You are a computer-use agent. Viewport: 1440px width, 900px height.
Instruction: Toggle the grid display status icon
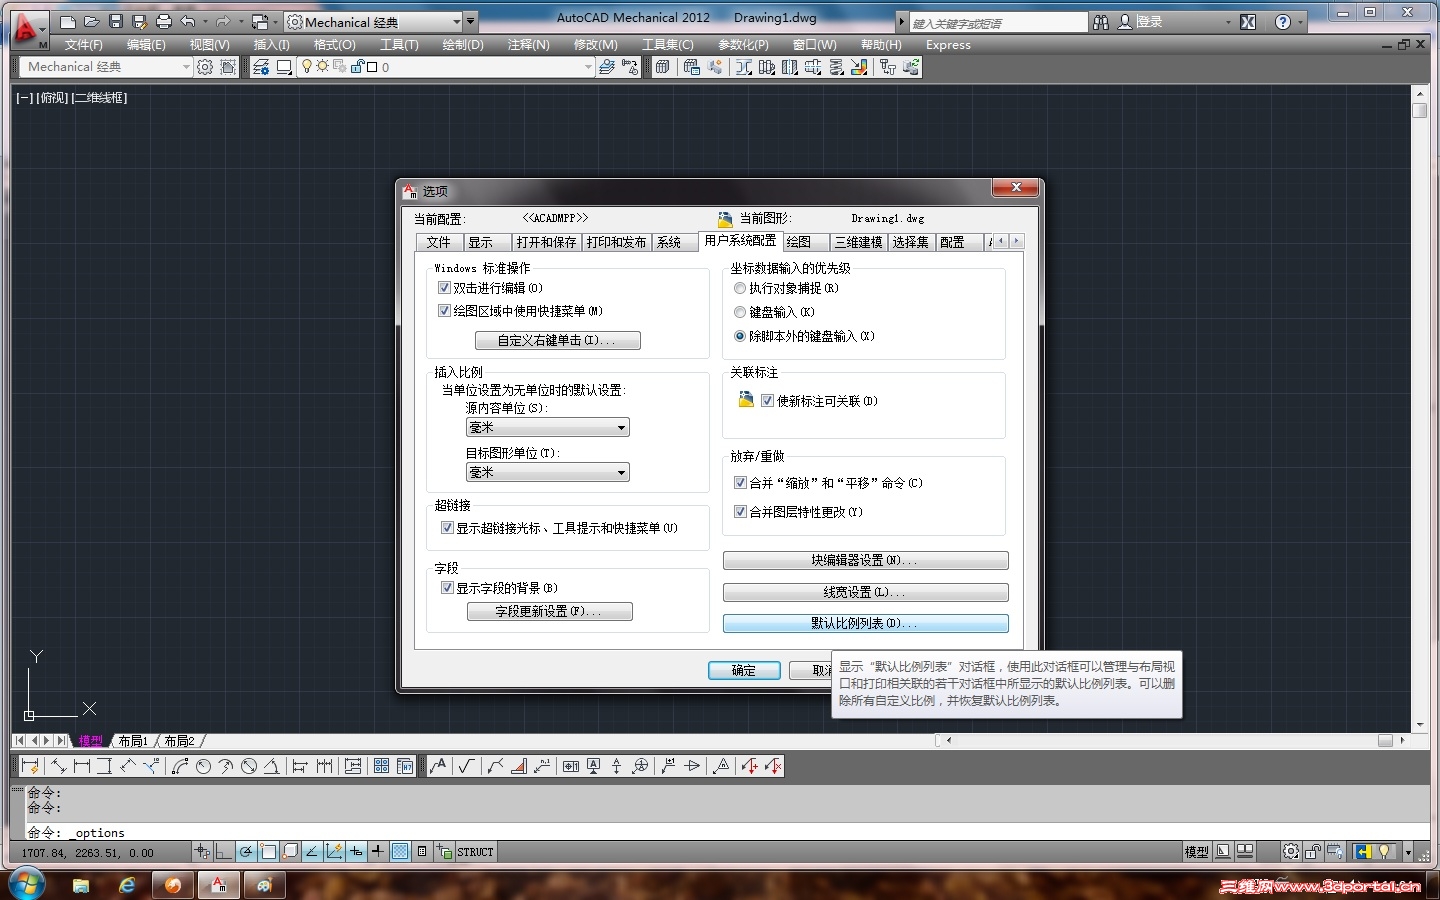401,852
